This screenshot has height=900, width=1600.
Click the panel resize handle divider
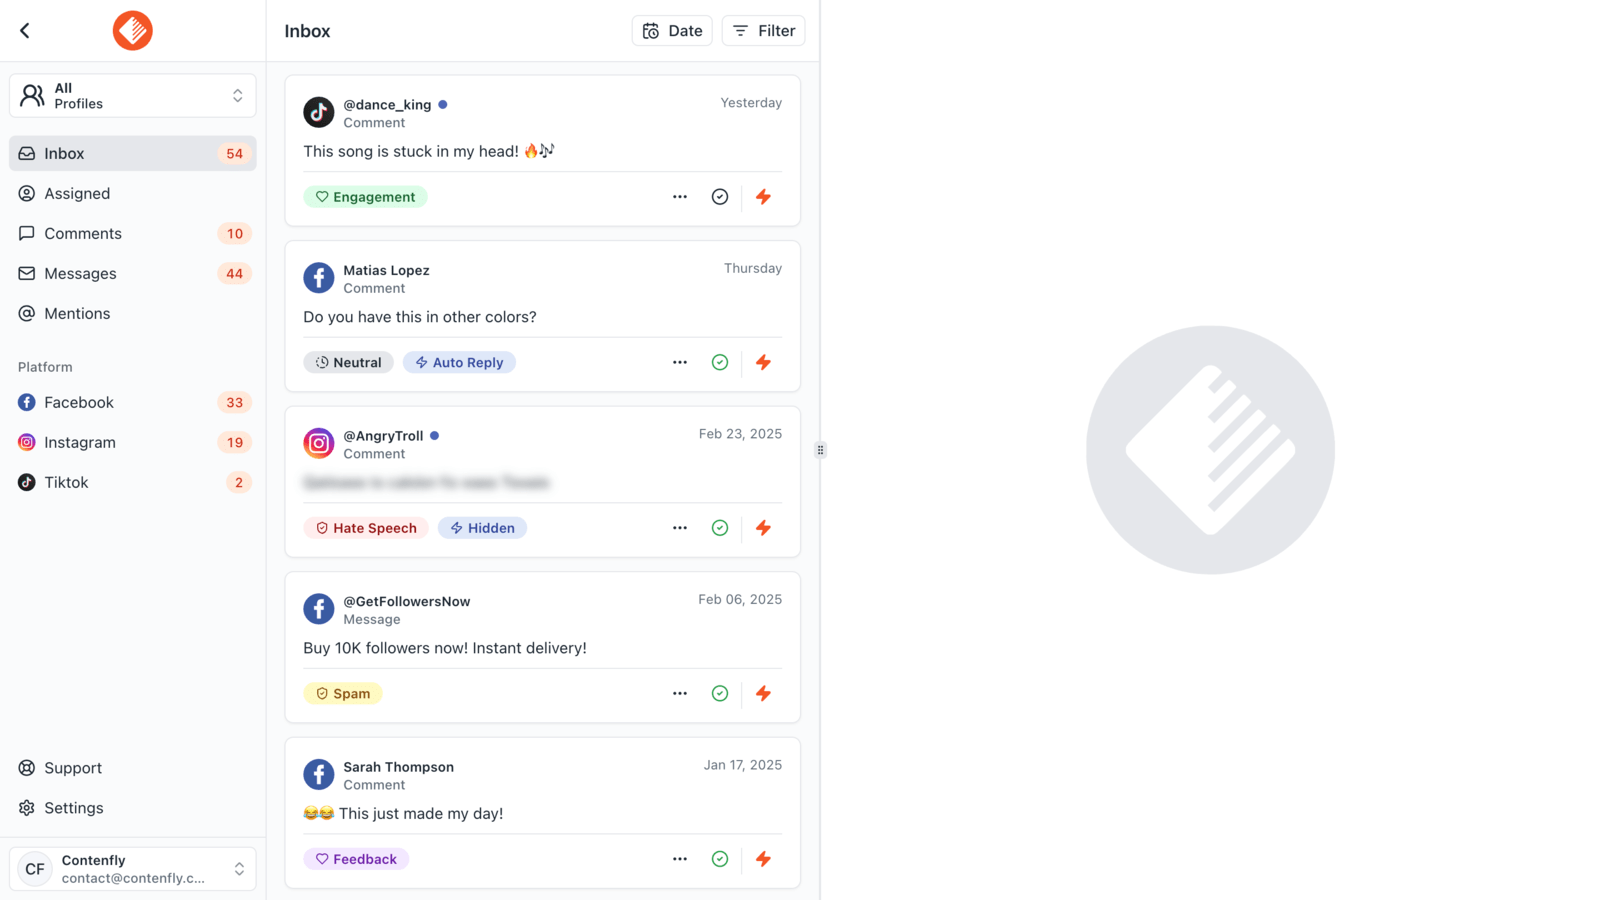820,450
